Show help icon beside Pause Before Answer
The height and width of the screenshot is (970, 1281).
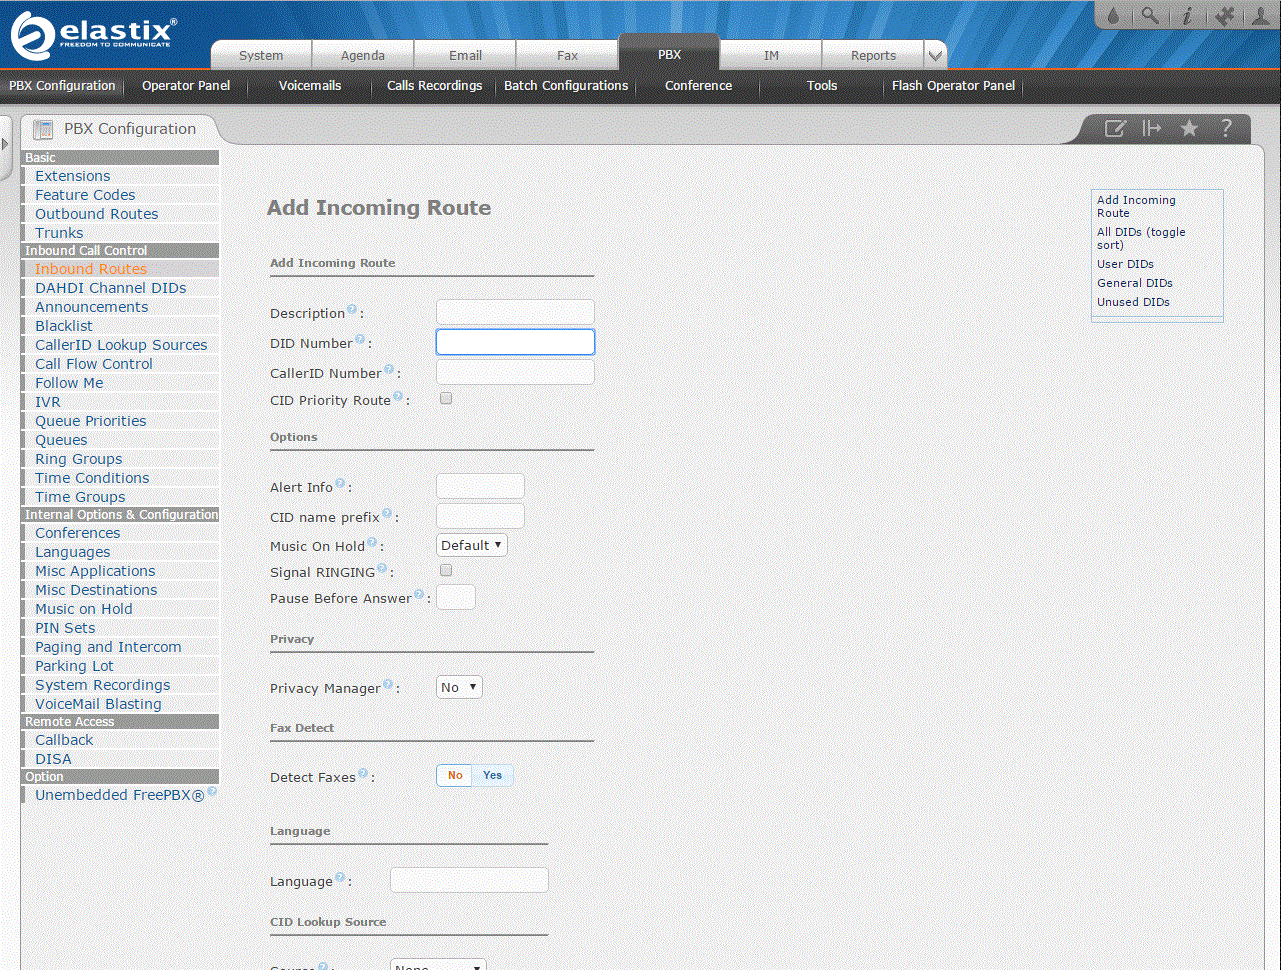coord(419,595)
